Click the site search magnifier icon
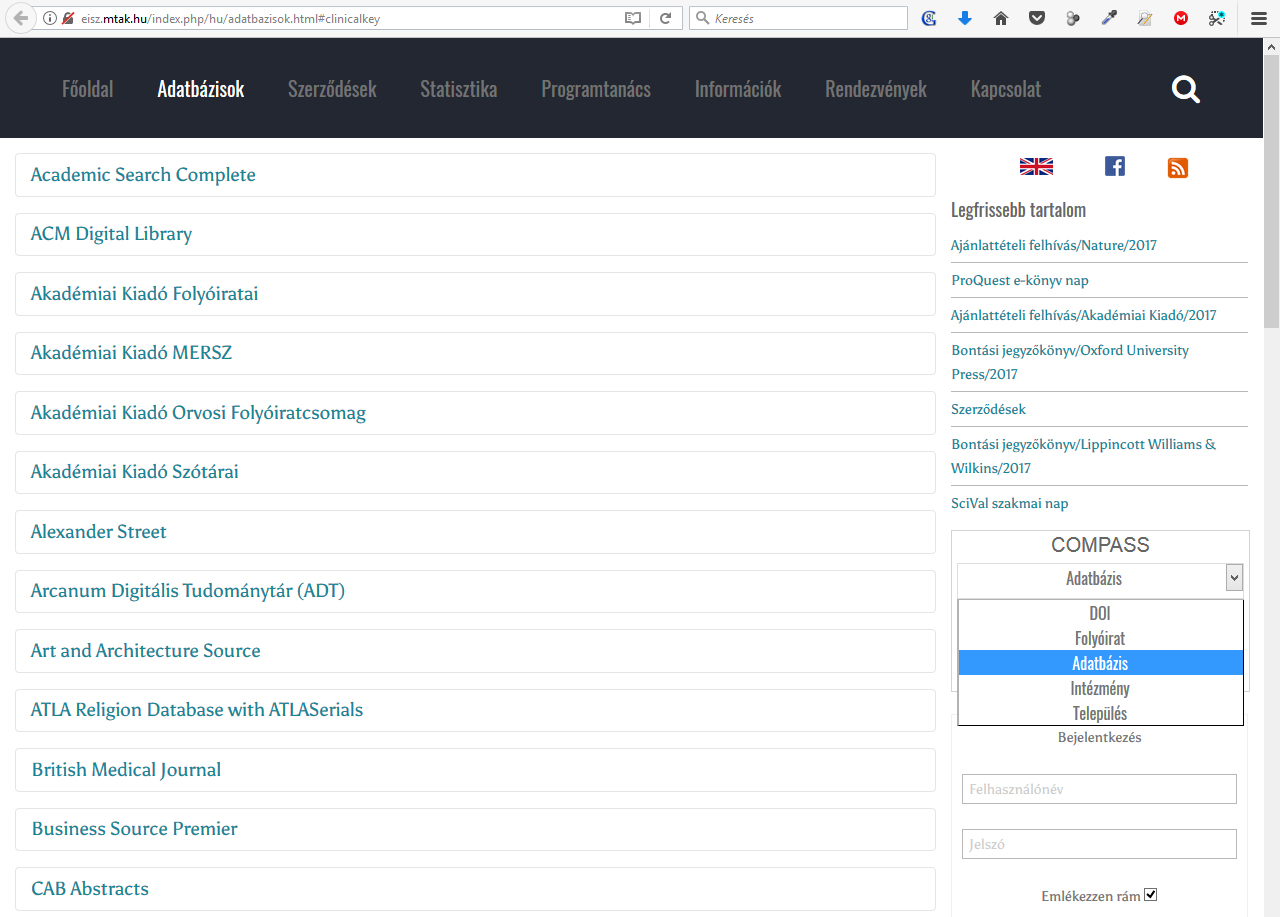Viewport: 1280px width, 917px height. (1186, 90)
